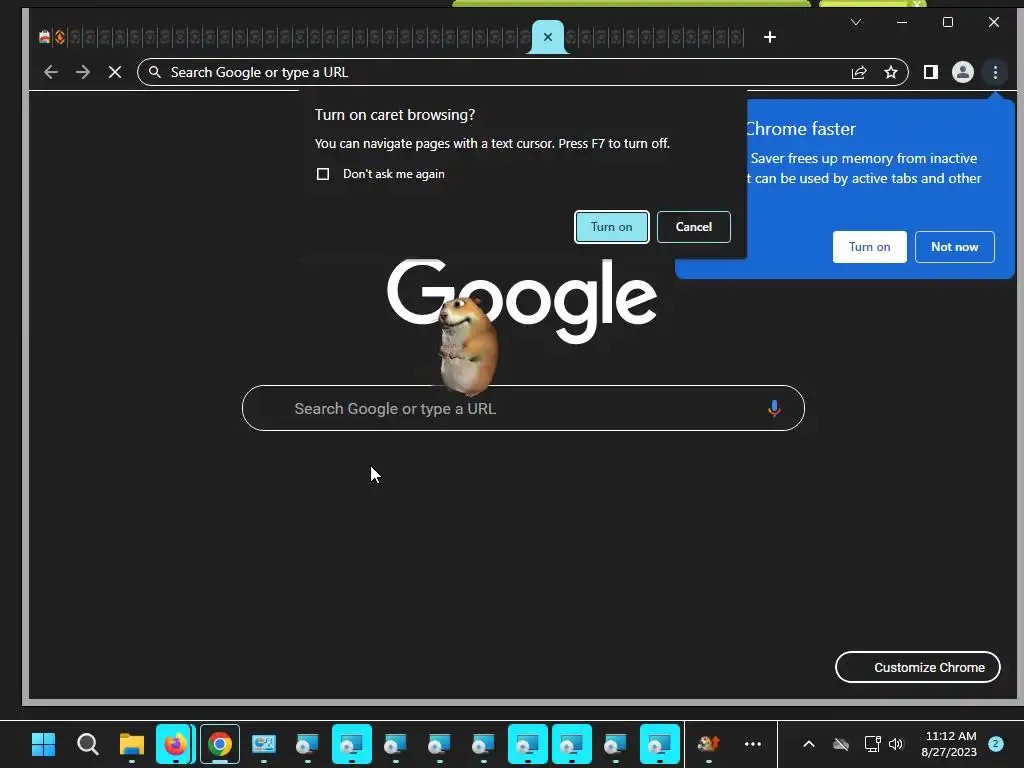1024x768 pixels.
Task: Select the Chrome taskbar icon
Action: tap(219, 744)
